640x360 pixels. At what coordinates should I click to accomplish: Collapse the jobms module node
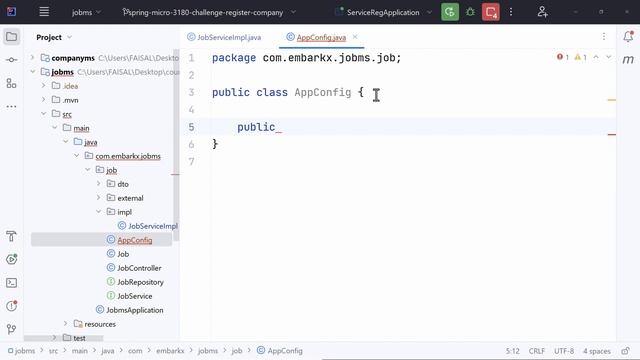pyautogui.click(x=33, y=71)
